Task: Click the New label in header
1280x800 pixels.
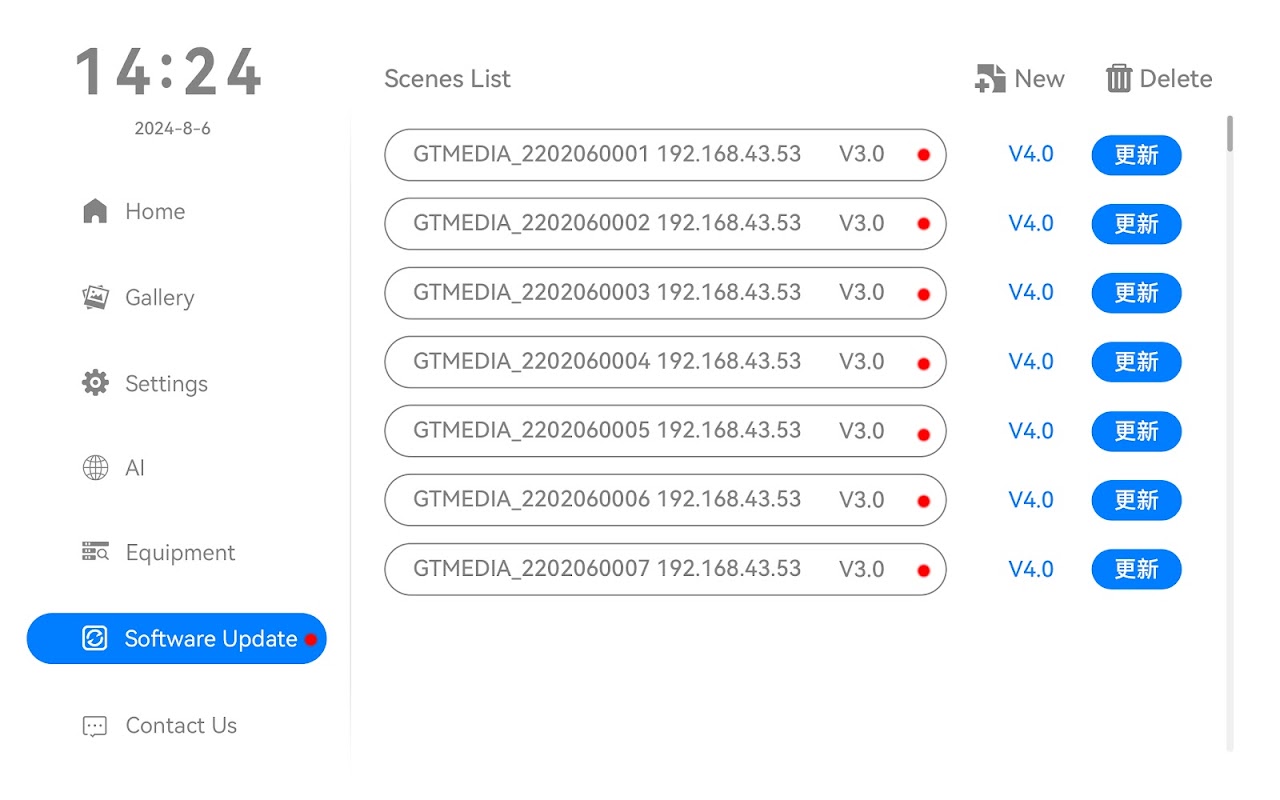Action: coord(1039,79)
